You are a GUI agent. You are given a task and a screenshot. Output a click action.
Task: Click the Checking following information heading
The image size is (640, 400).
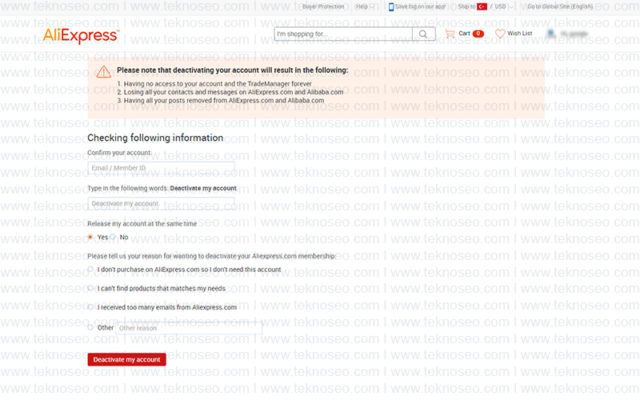155,138
